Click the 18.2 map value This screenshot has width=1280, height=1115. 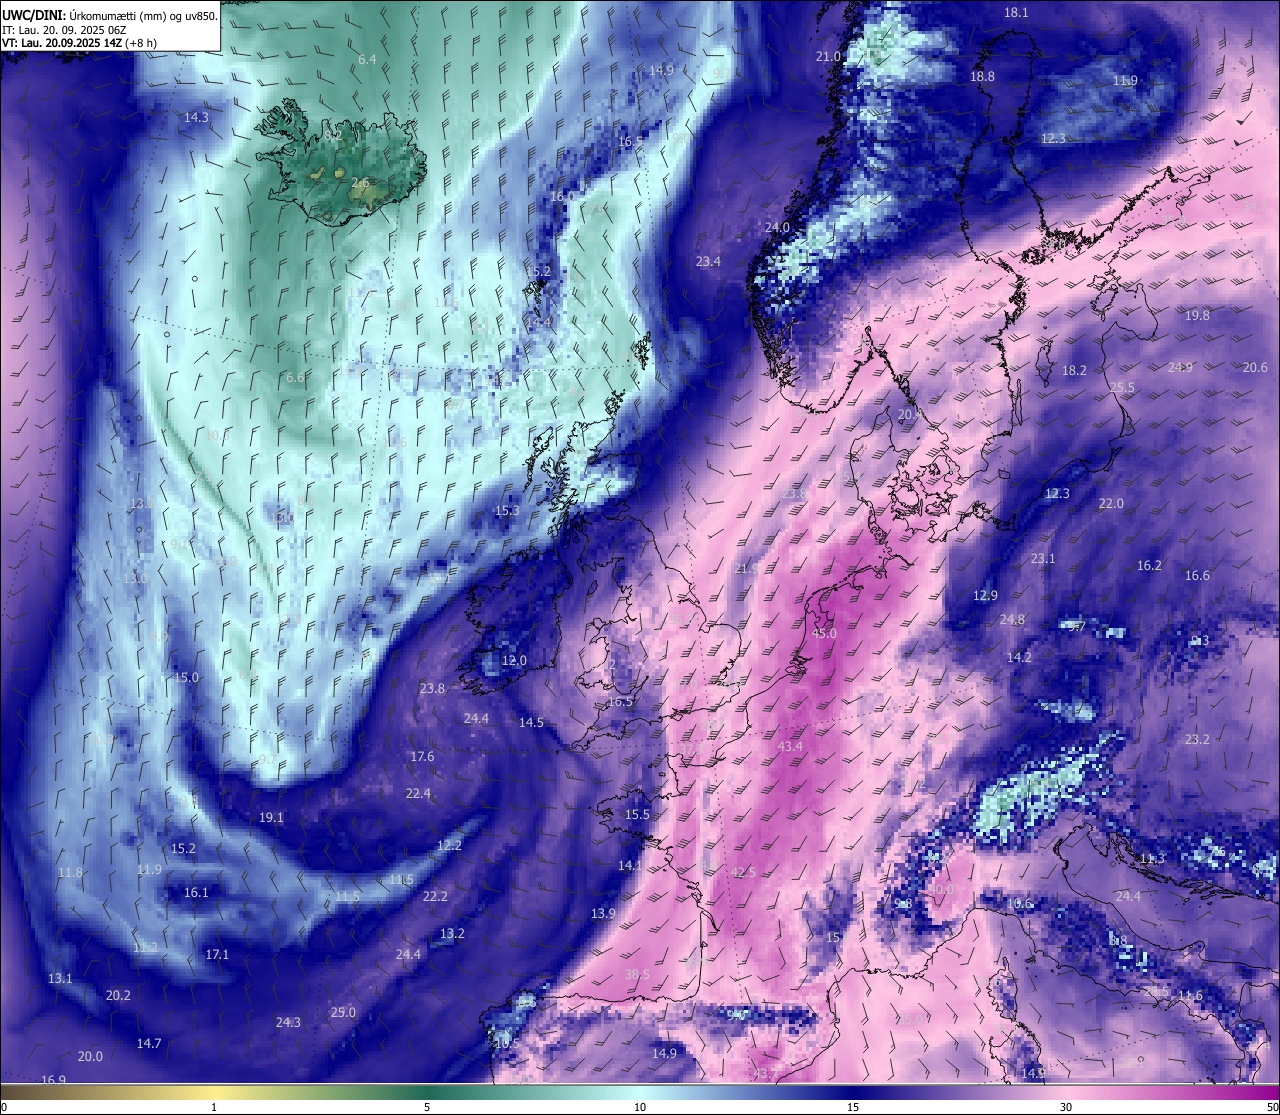[x=1074, y=370]
